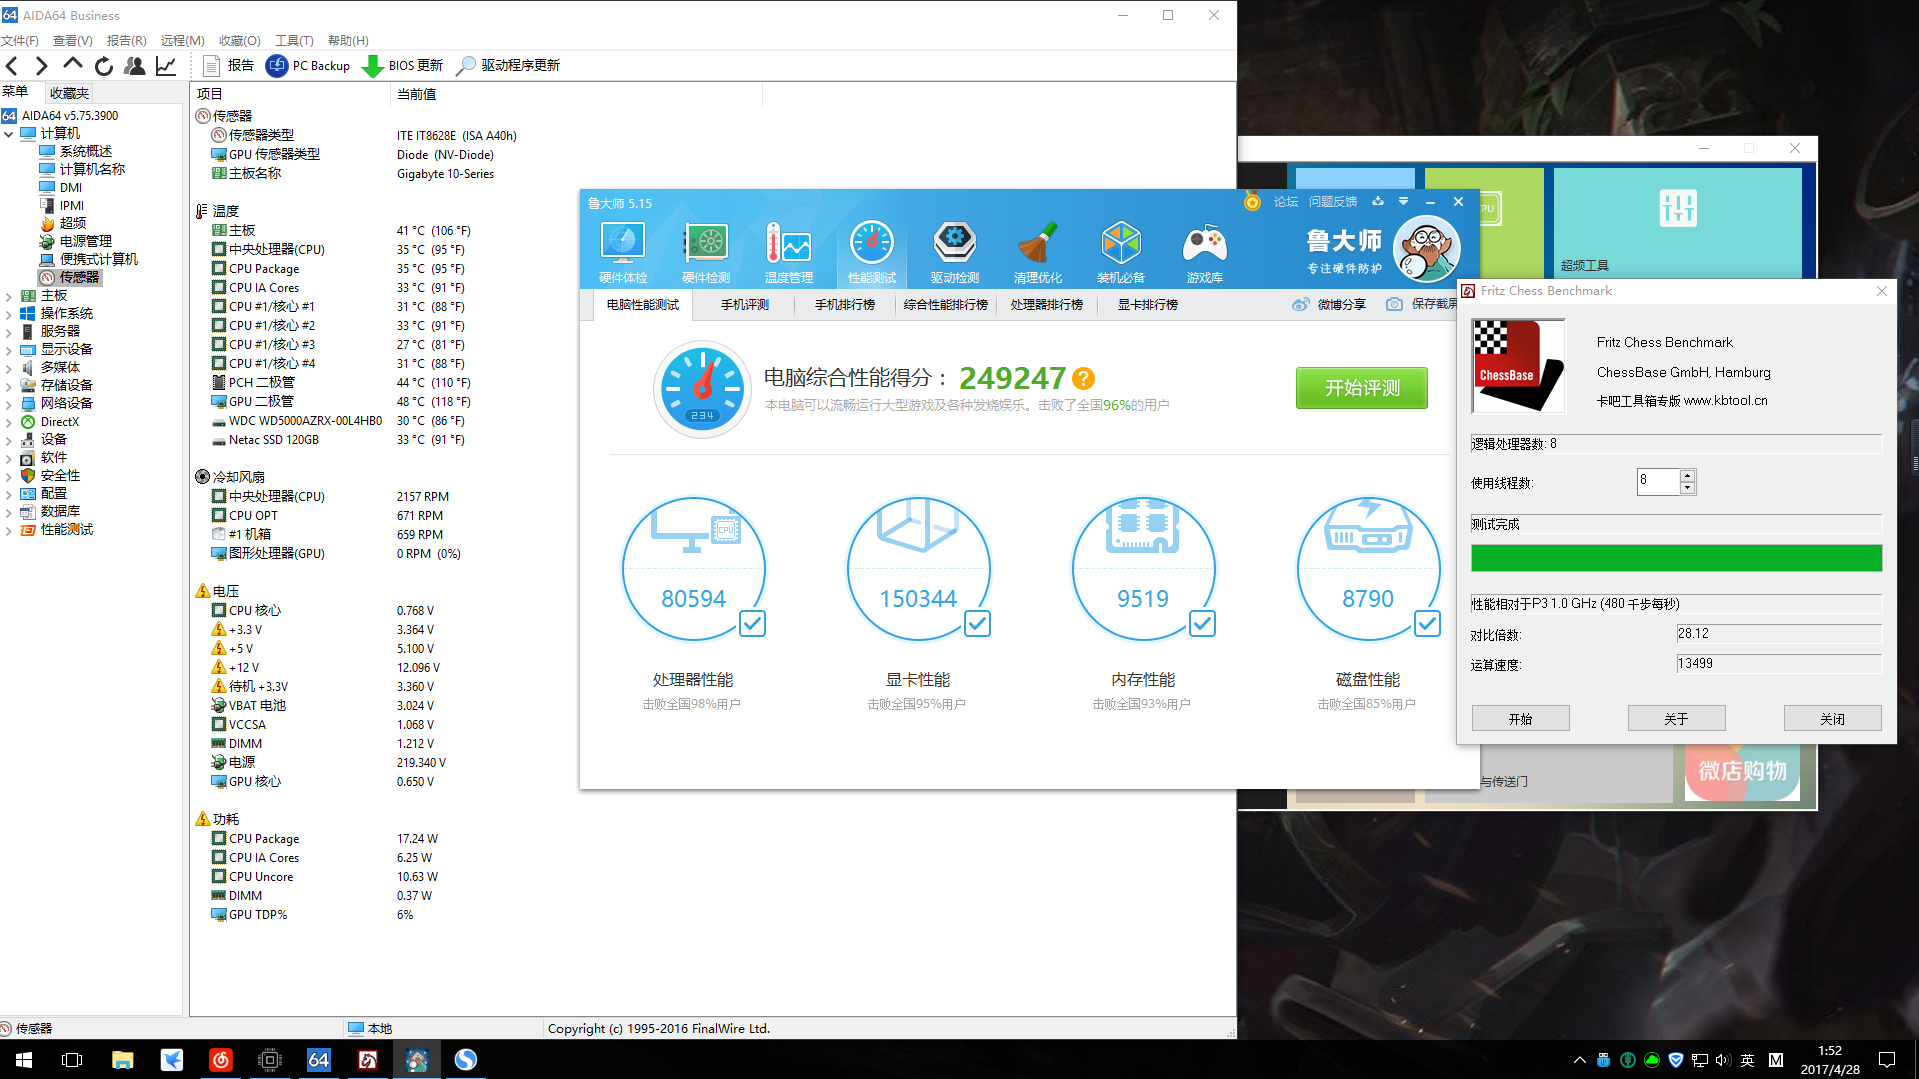Toggle the CPU 核心 voltage checkbox
This screenshot has height=1079, width=1919.
tap(218, 611)
